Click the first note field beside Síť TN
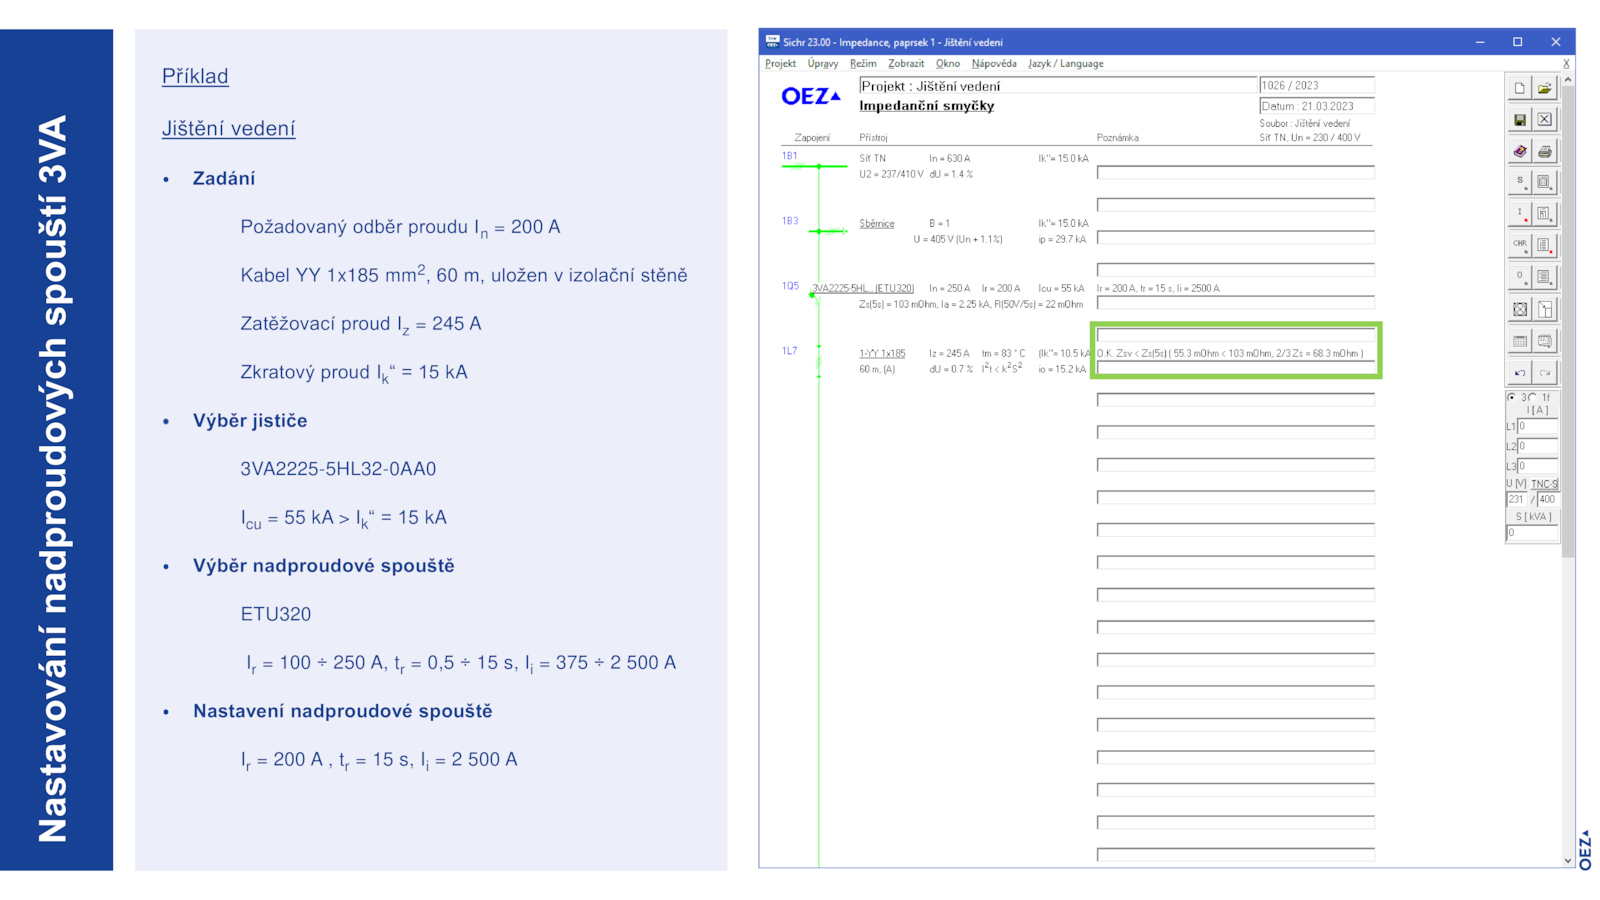1600x900 pixels. tap(1235, 172)
